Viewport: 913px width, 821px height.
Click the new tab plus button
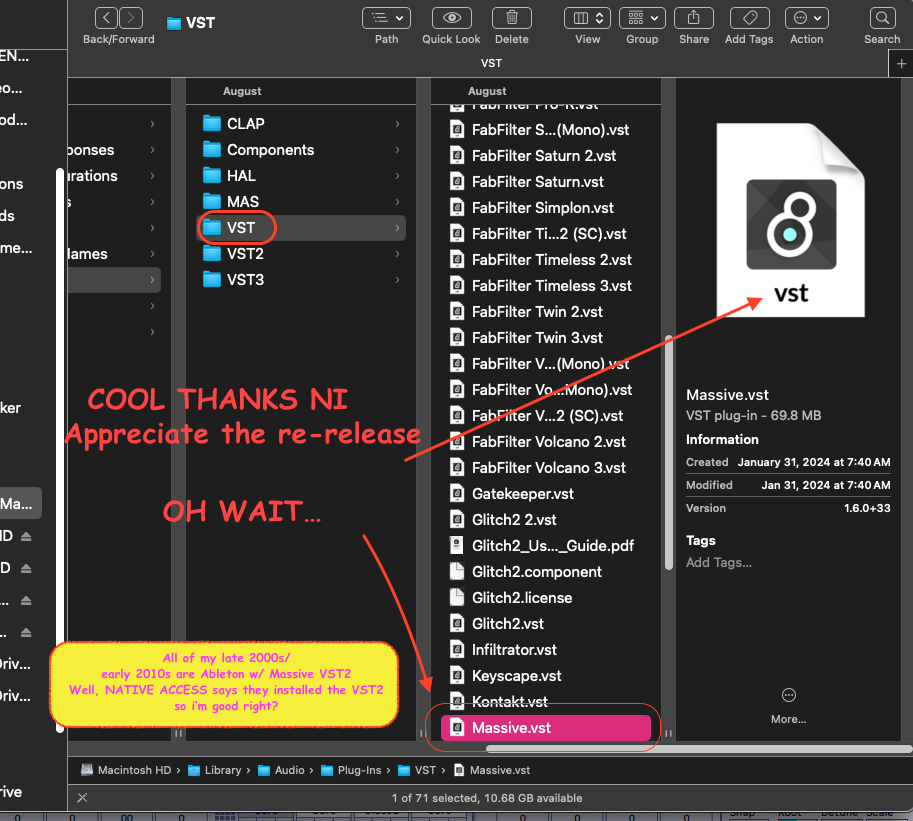(x=901, y=63)
